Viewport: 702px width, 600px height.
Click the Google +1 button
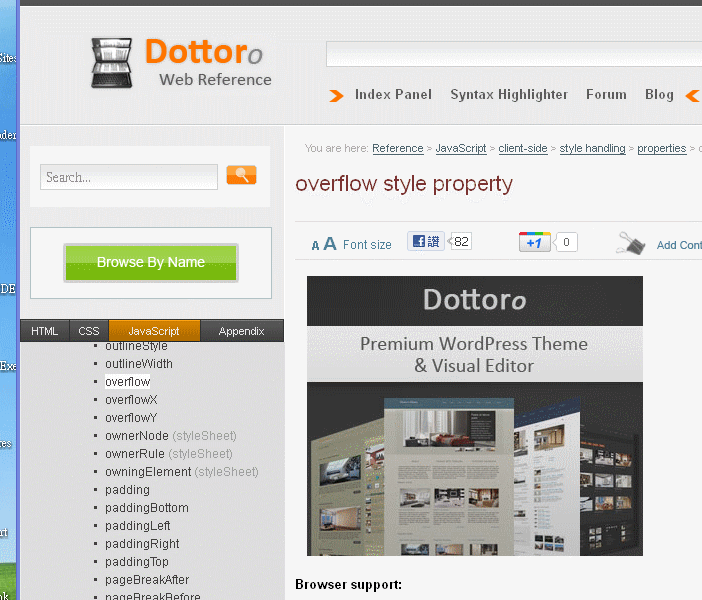coord(535,242)
